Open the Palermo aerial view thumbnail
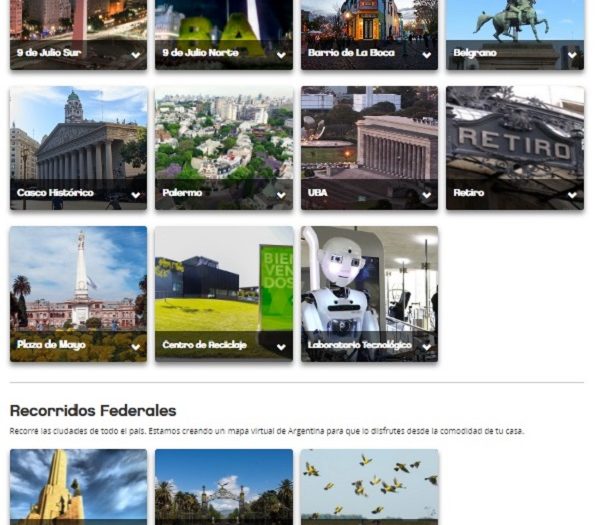This screenshot has height=525, width=600. [x=224, y=133]
